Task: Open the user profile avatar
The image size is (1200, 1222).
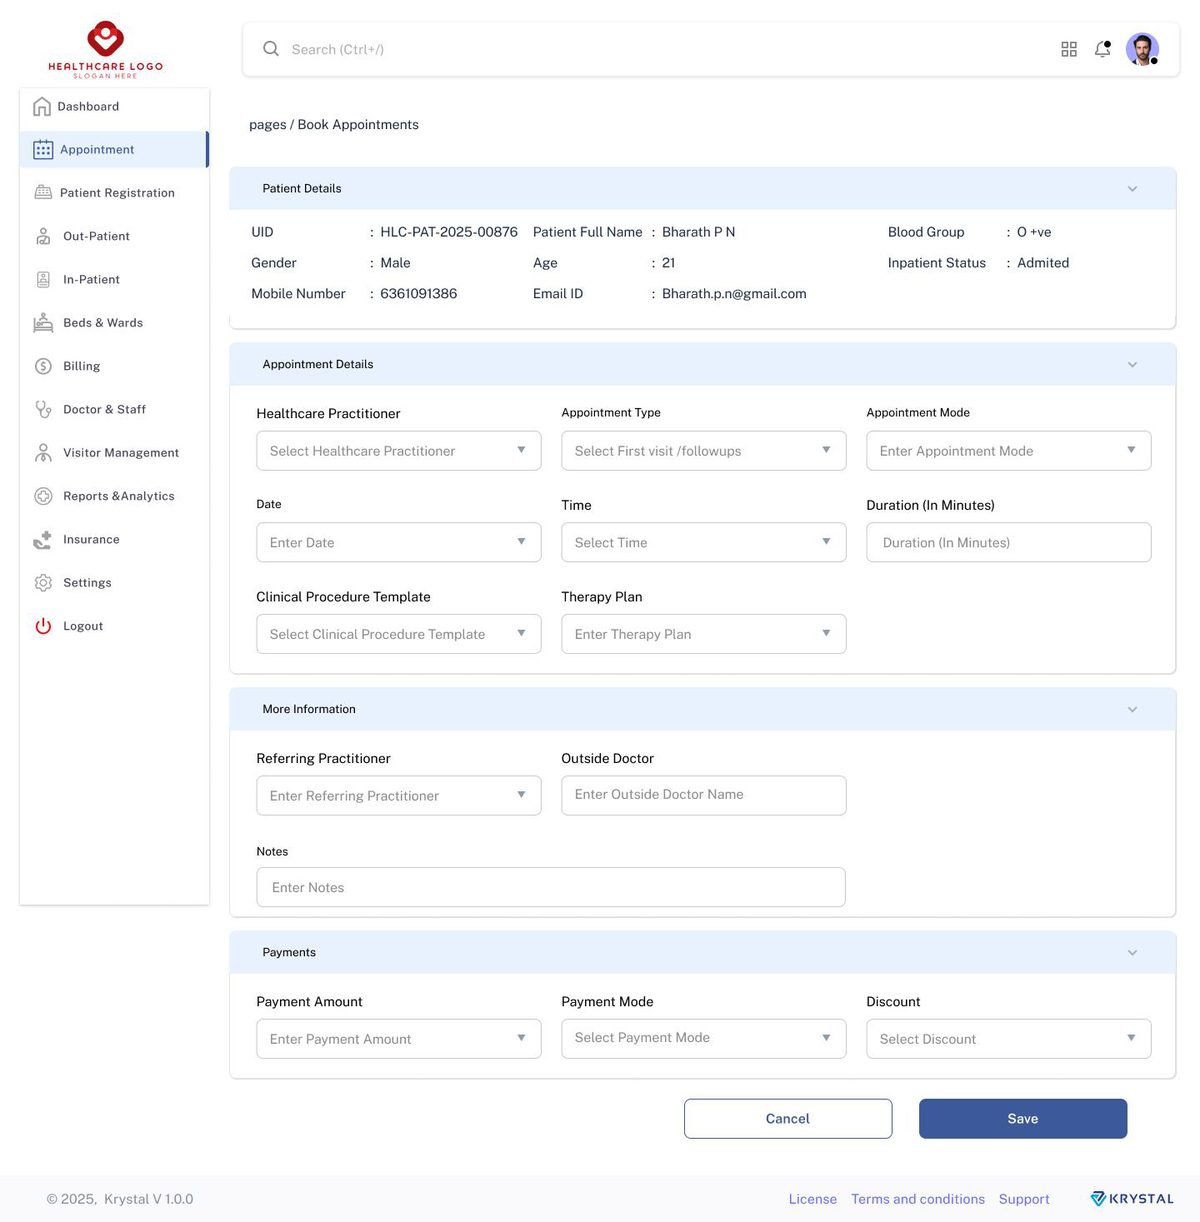Action: tap(1142, 49)
